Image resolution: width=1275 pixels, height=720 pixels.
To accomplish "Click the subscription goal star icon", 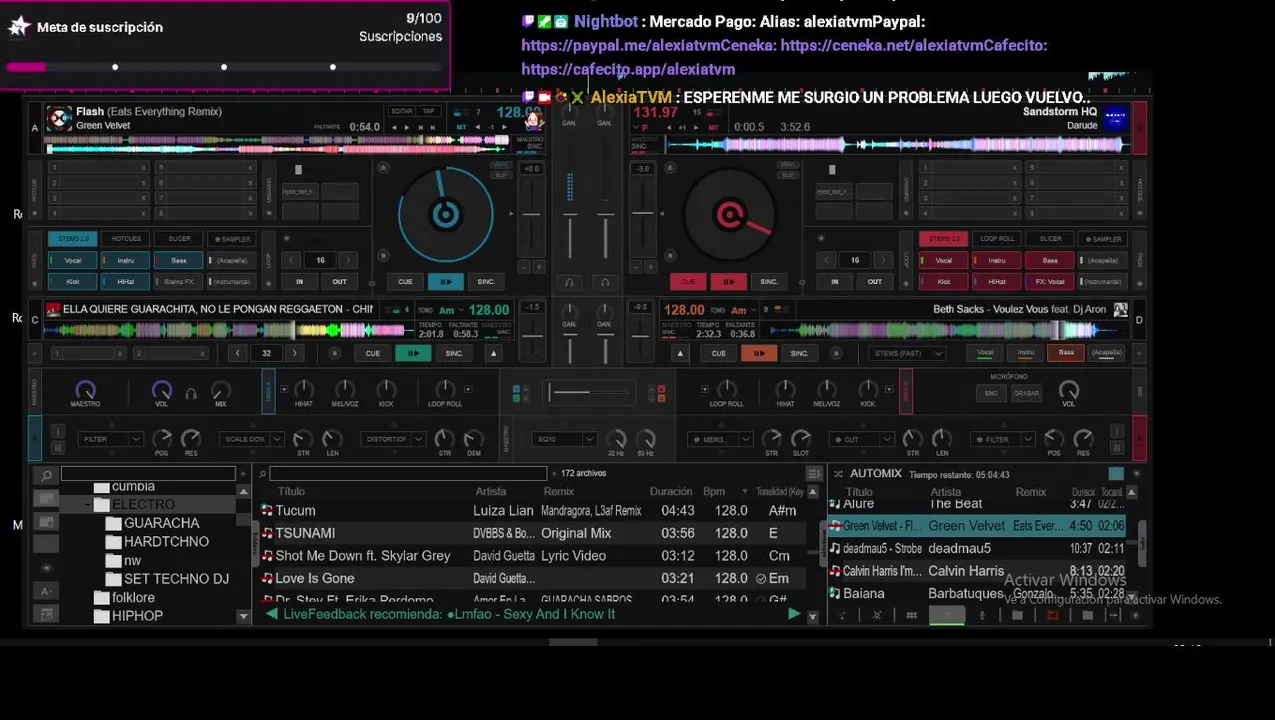I will pyautogui.click(x=19, y=27).
